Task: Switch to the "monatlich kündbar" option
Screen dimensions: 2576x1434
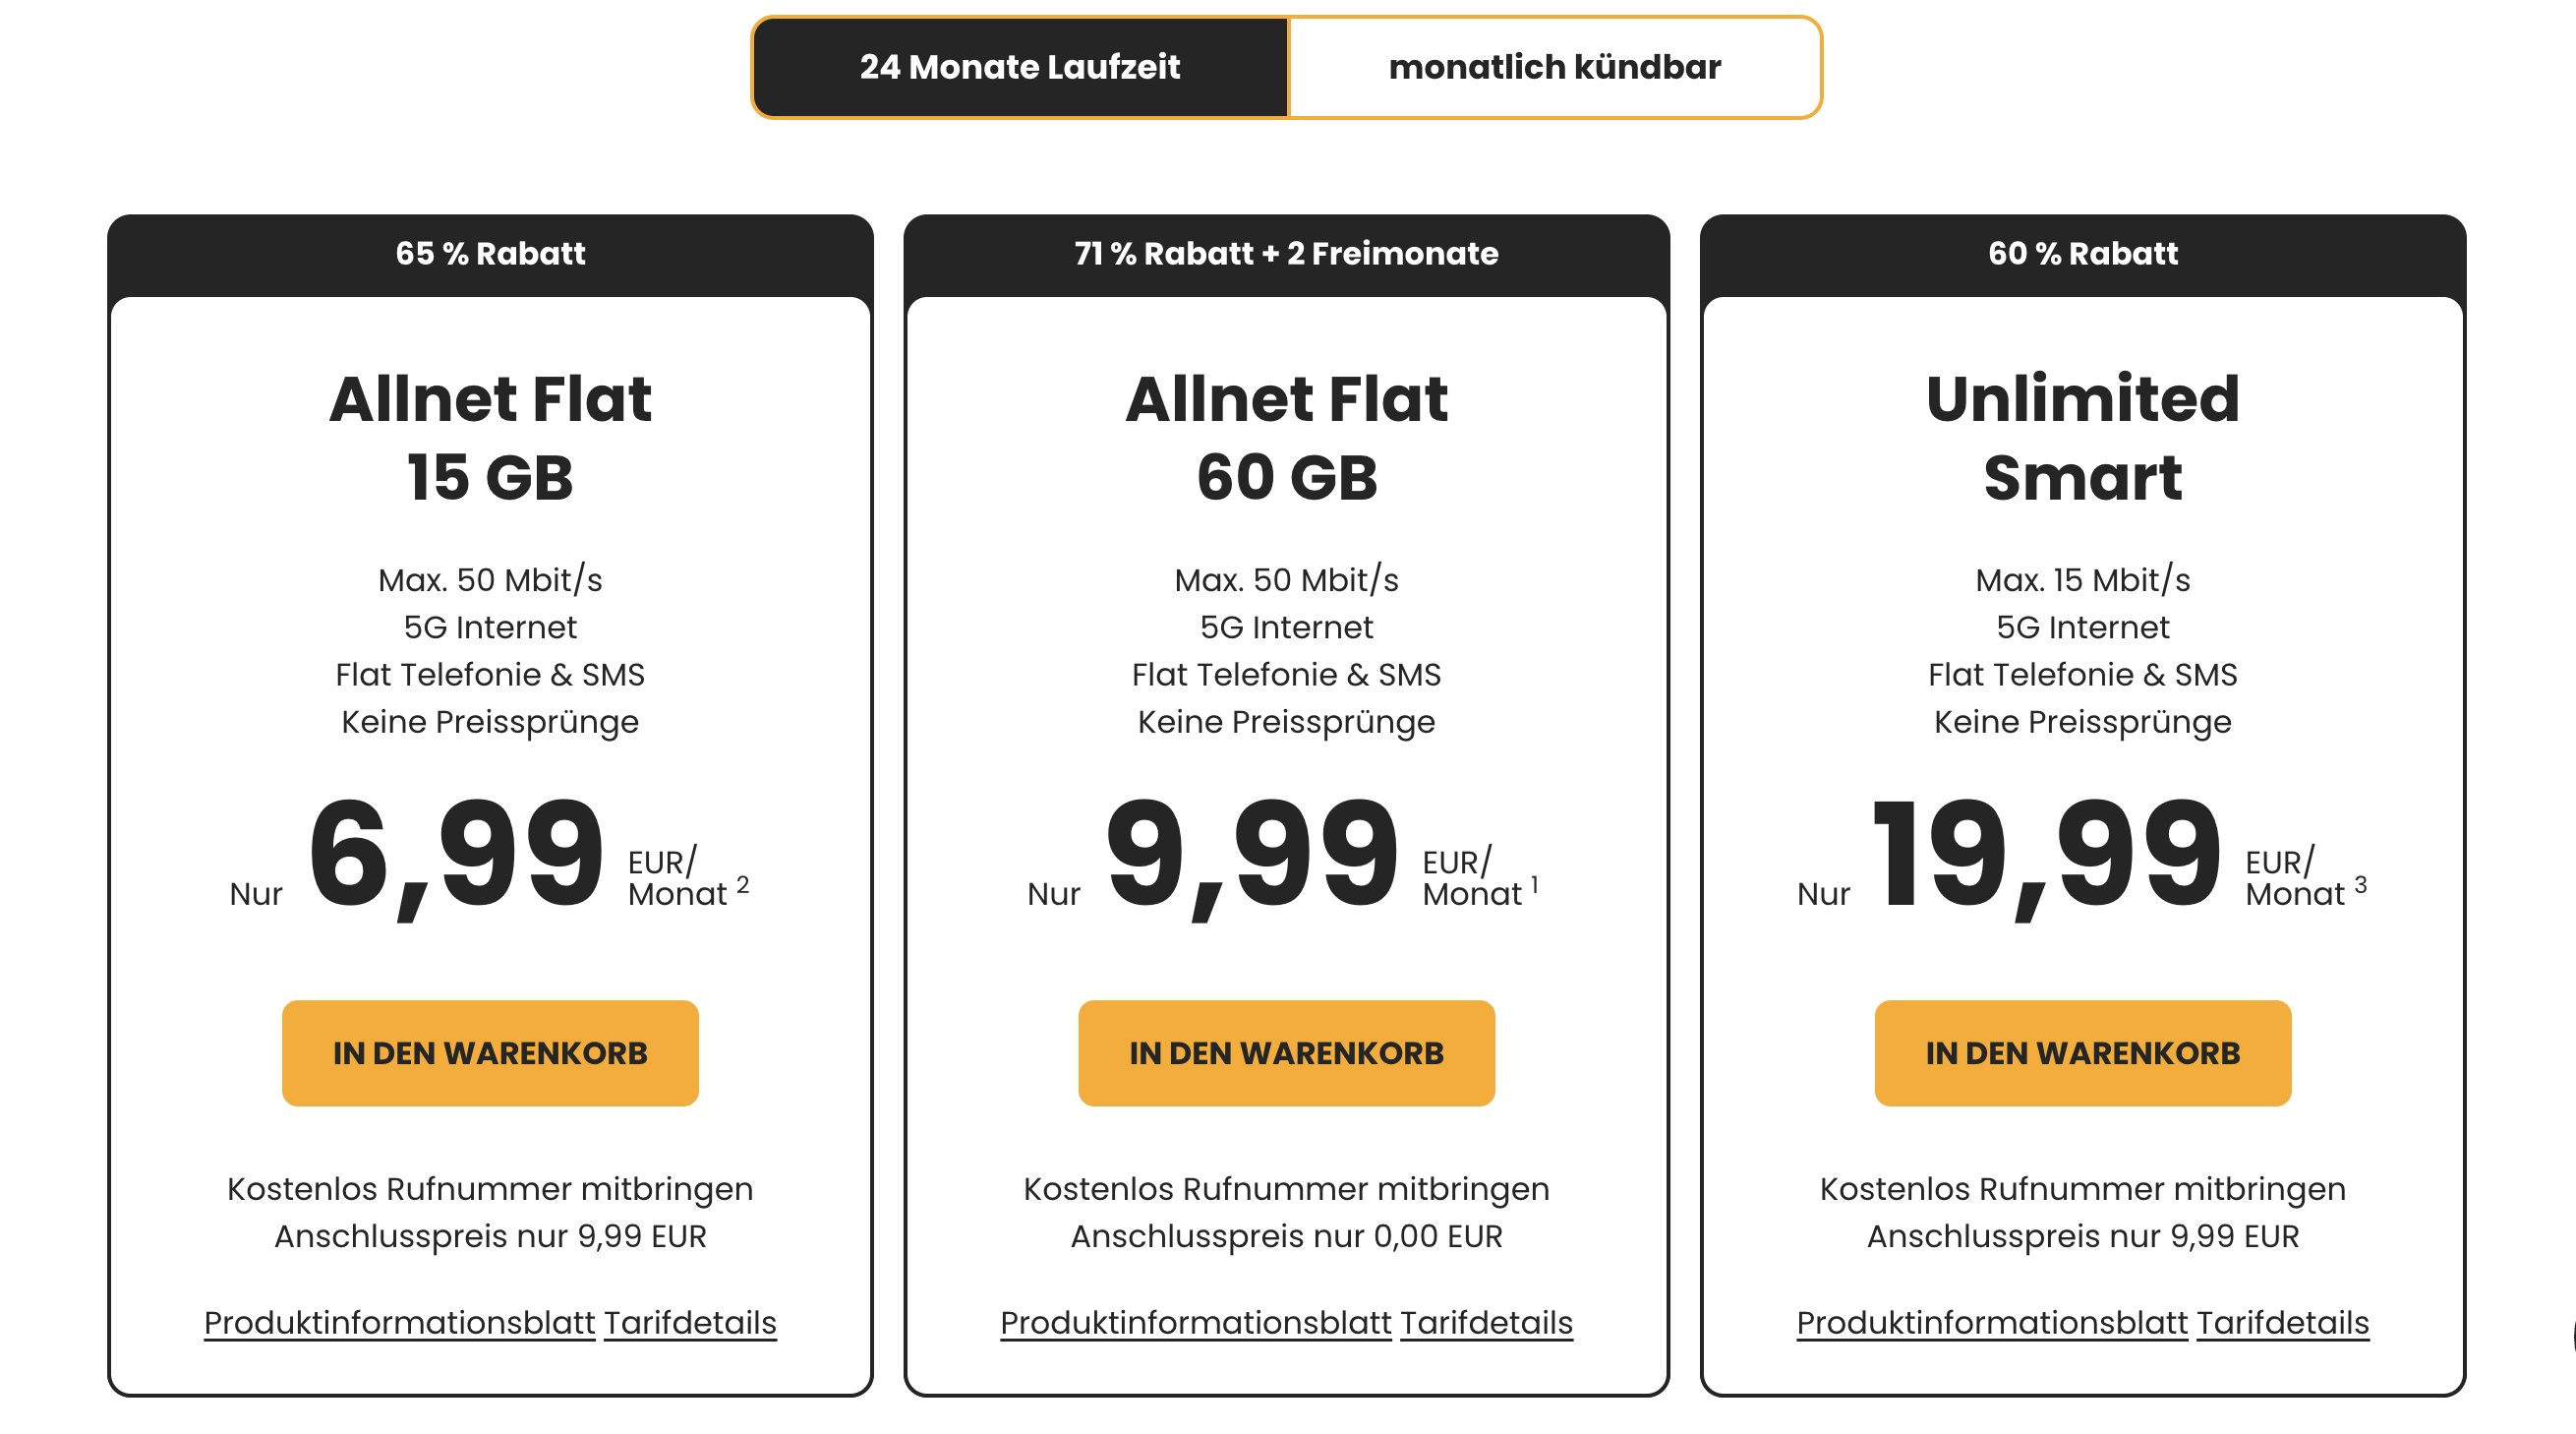Action: tap(1556, 67)
